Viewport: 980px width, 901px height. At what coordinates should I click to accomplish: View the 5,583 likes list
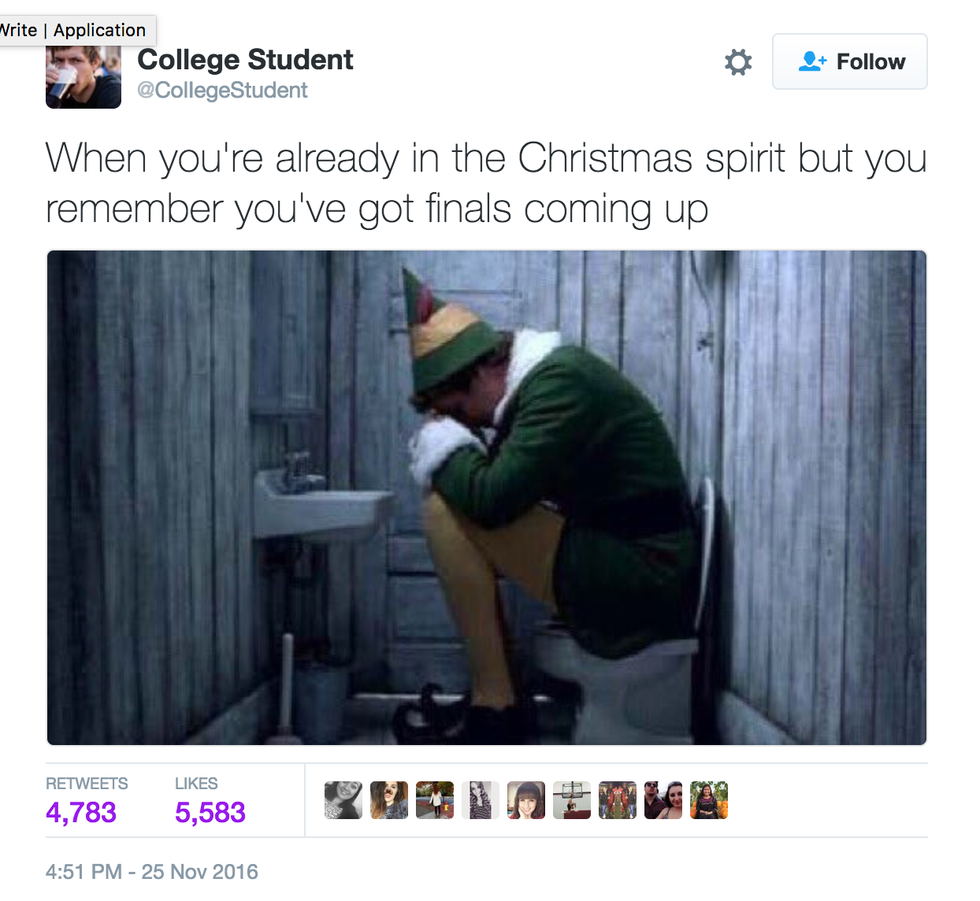pyautogui.click(x=210, y=812)
